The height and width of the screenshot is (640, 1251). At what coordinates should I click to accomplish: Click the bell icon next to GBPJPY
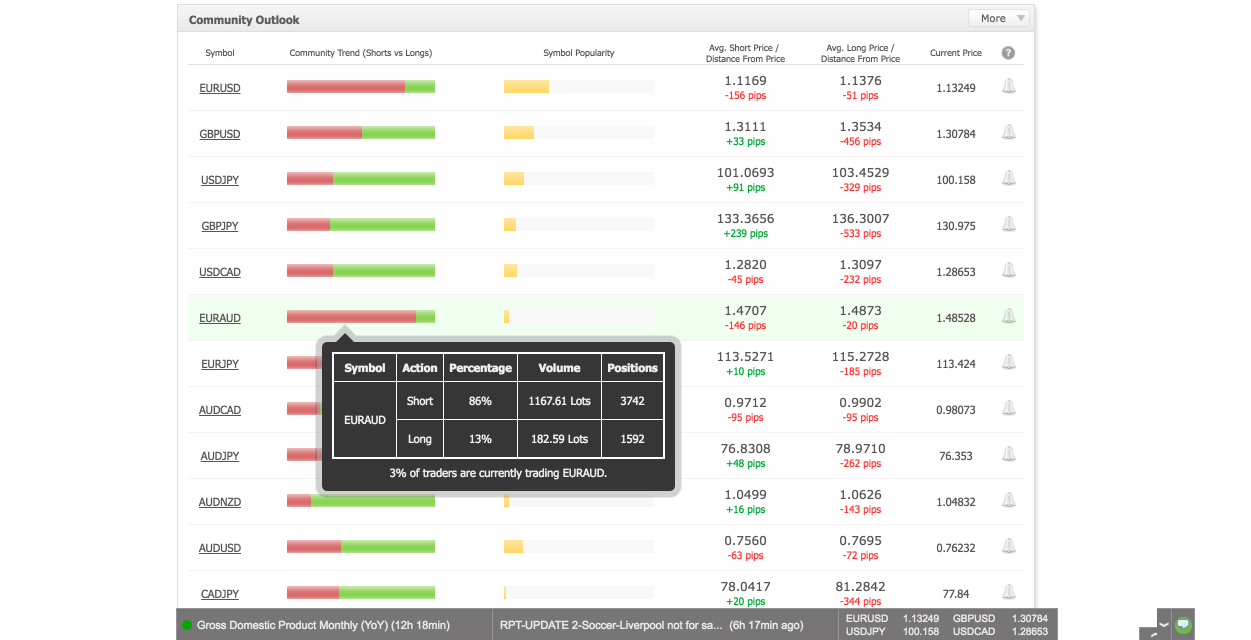(x=1008, y=225)
